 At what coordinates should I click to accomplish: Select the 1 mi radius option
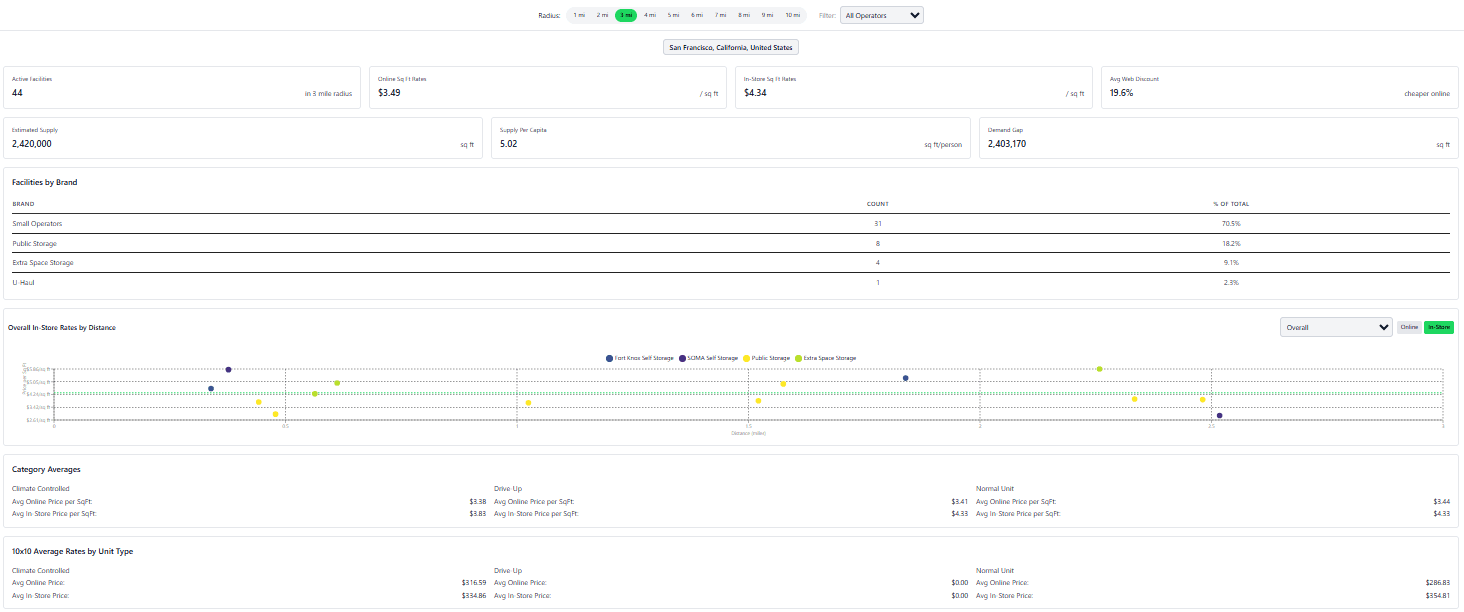click(579, 15)
